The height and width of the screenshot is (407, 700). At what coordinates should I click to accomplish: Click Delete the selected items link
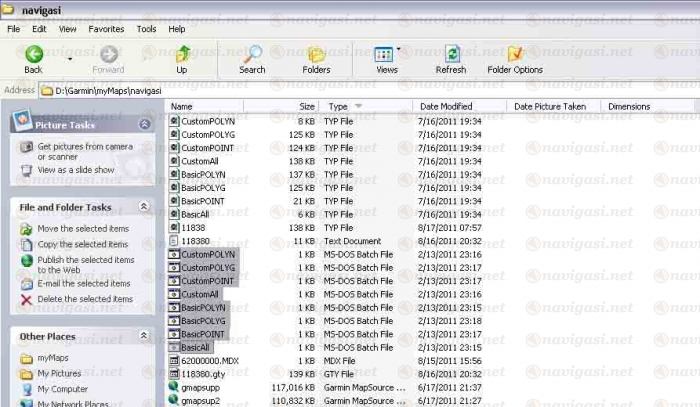[x=84, y=299]
